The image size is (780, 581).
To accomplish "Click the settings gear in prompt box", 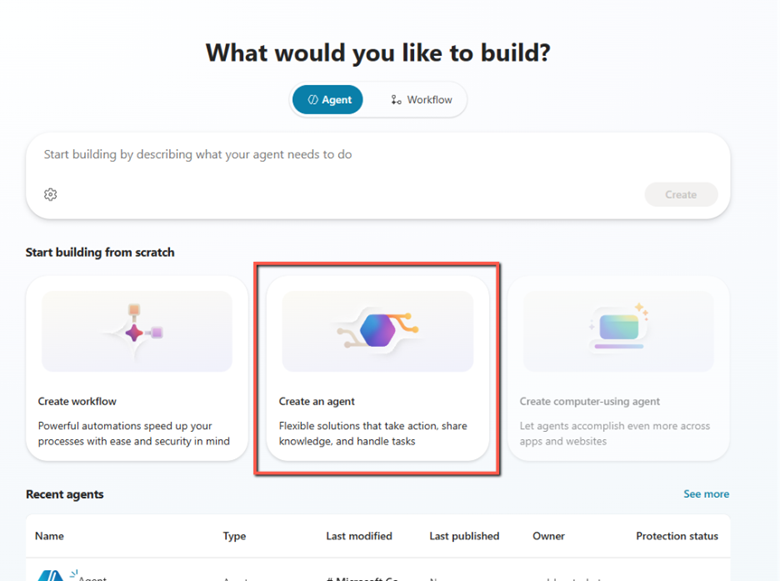I will tap(51, 194).
